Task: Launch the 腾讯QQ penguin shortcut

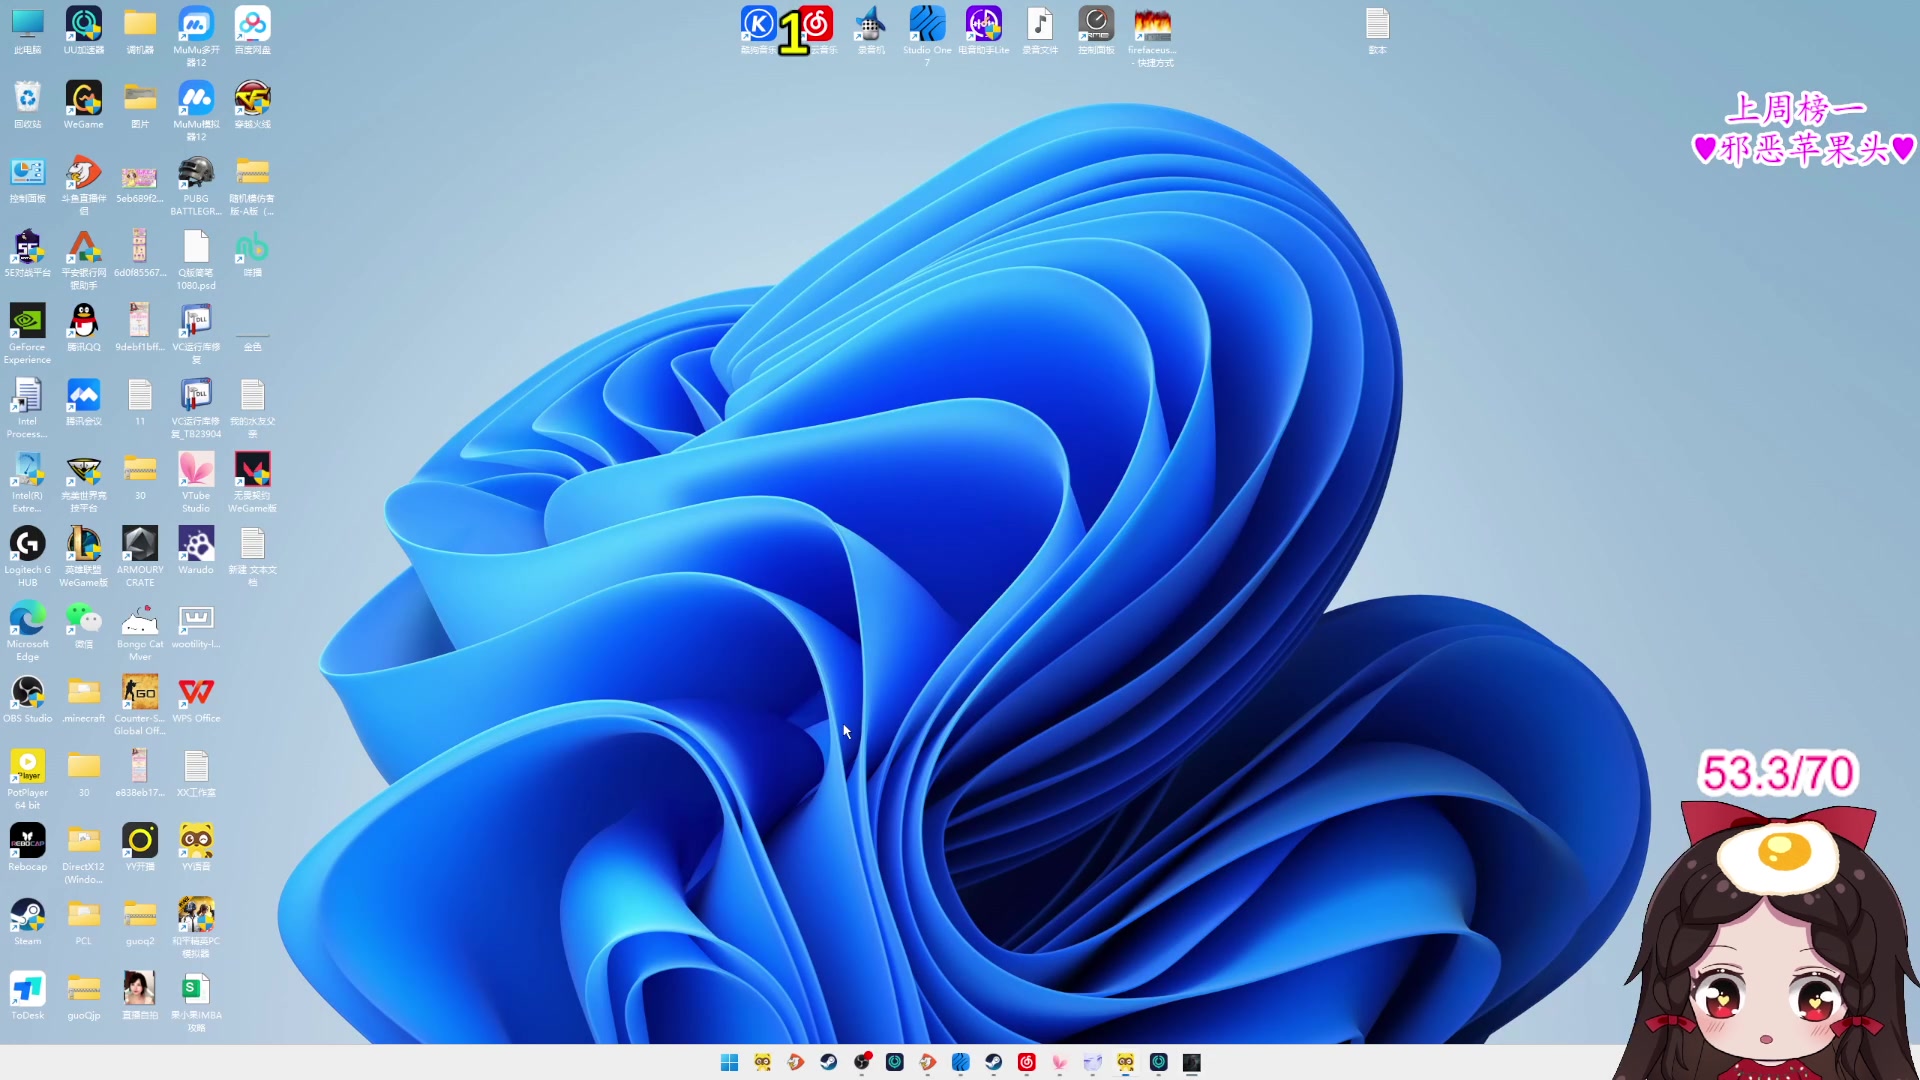Action: [84, 327]
